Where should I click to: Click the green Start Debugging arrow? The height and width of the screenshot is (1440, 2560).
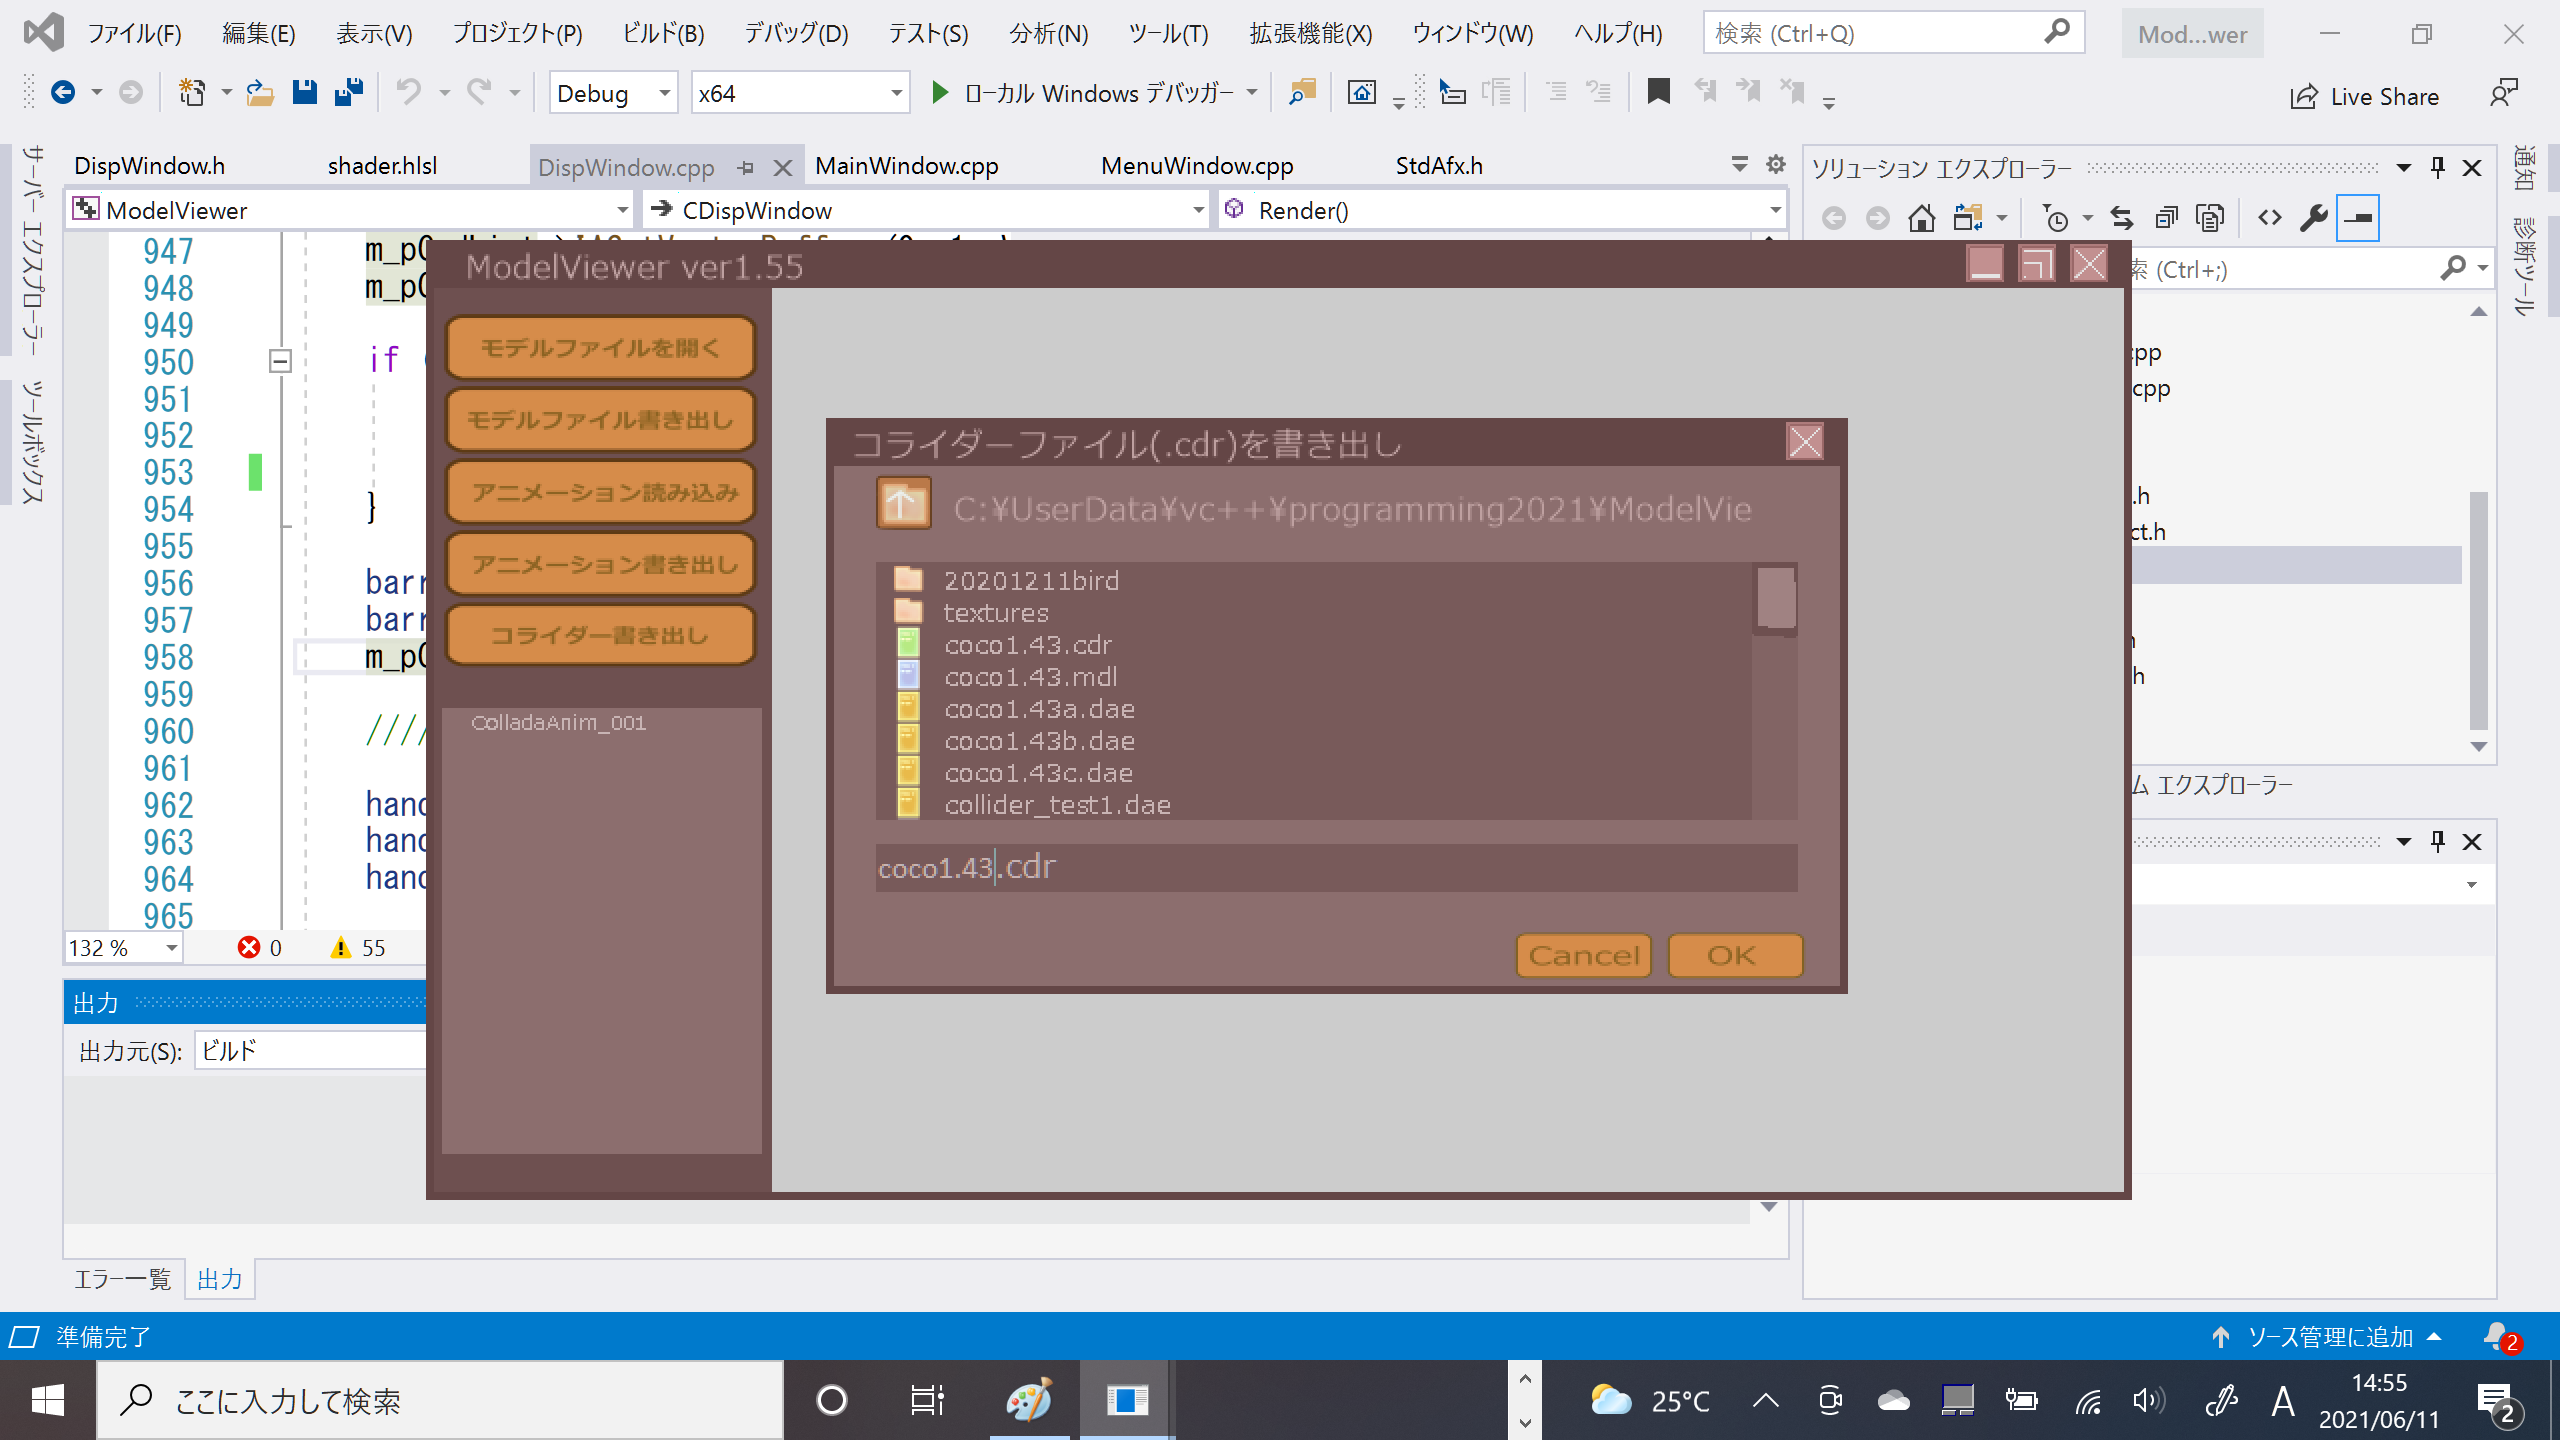[x=939, y=93]
